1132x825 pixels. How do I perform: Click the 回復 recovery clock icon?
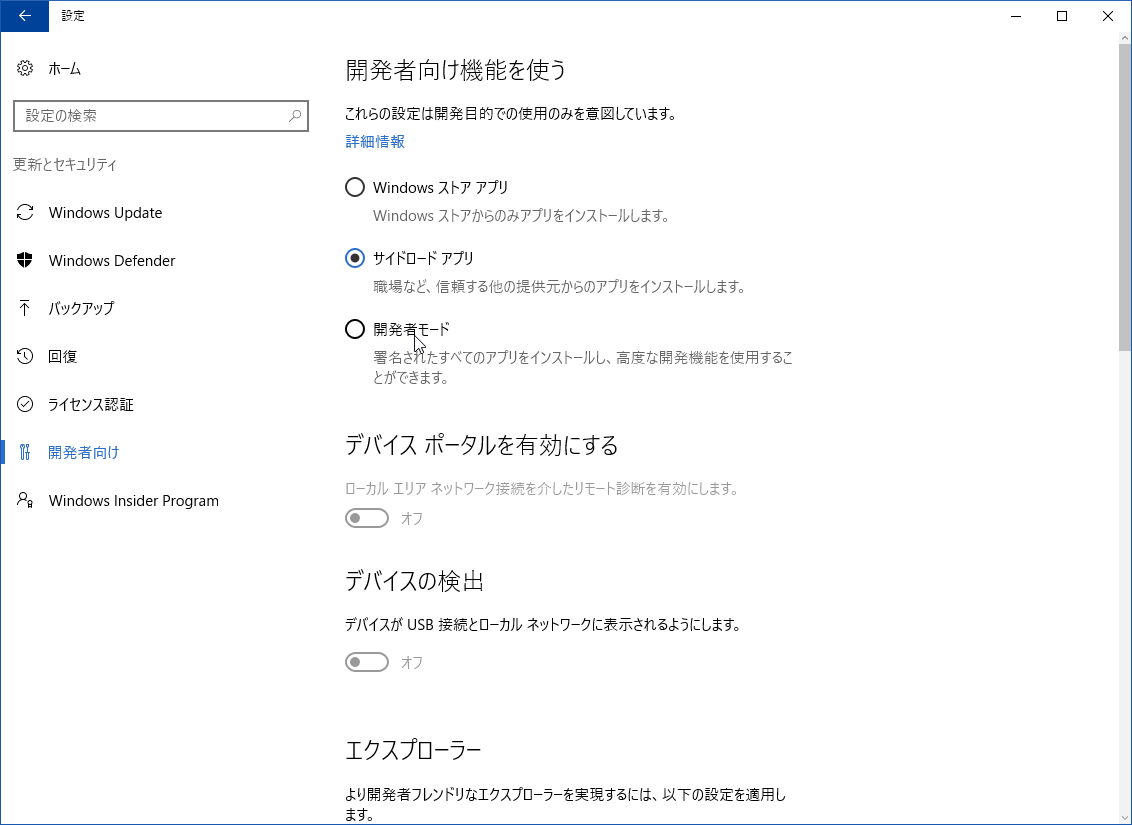coord(25,356)
